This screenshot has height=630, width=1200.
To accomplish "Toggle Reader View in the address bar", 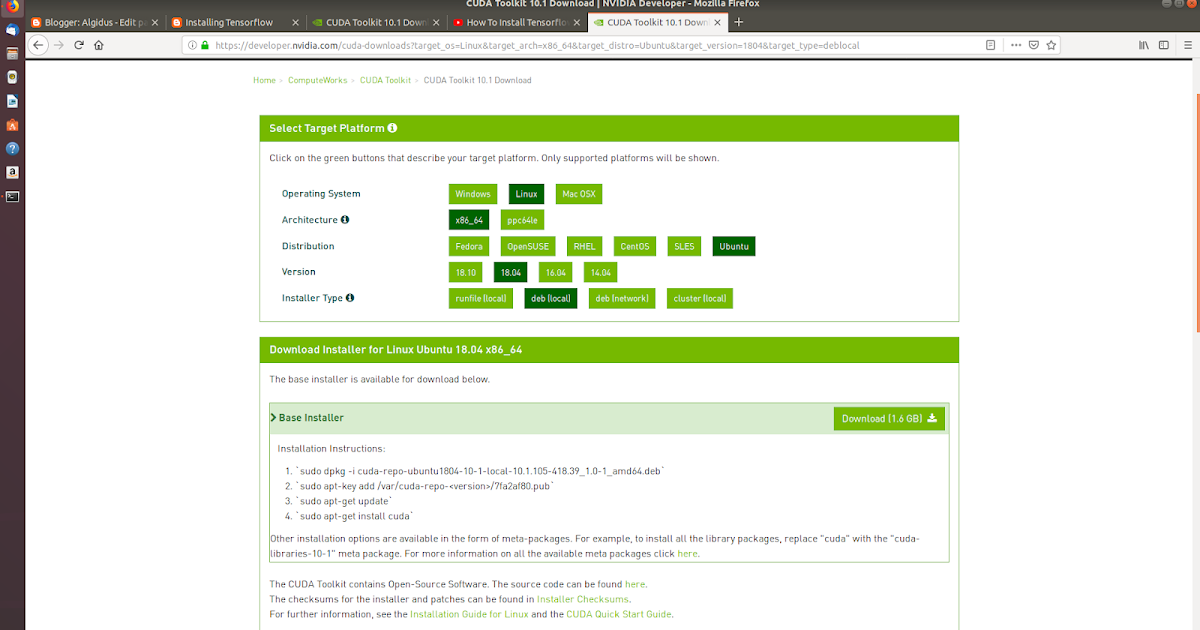I will [990, 45].
